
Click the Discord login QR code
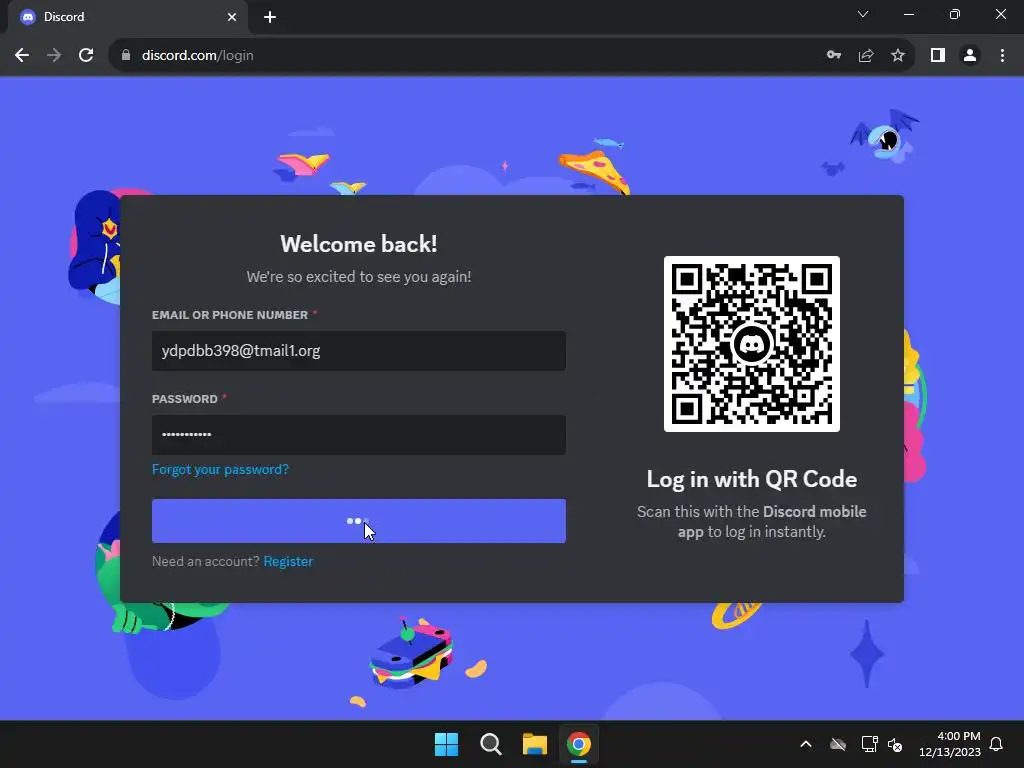click(752, 344)
